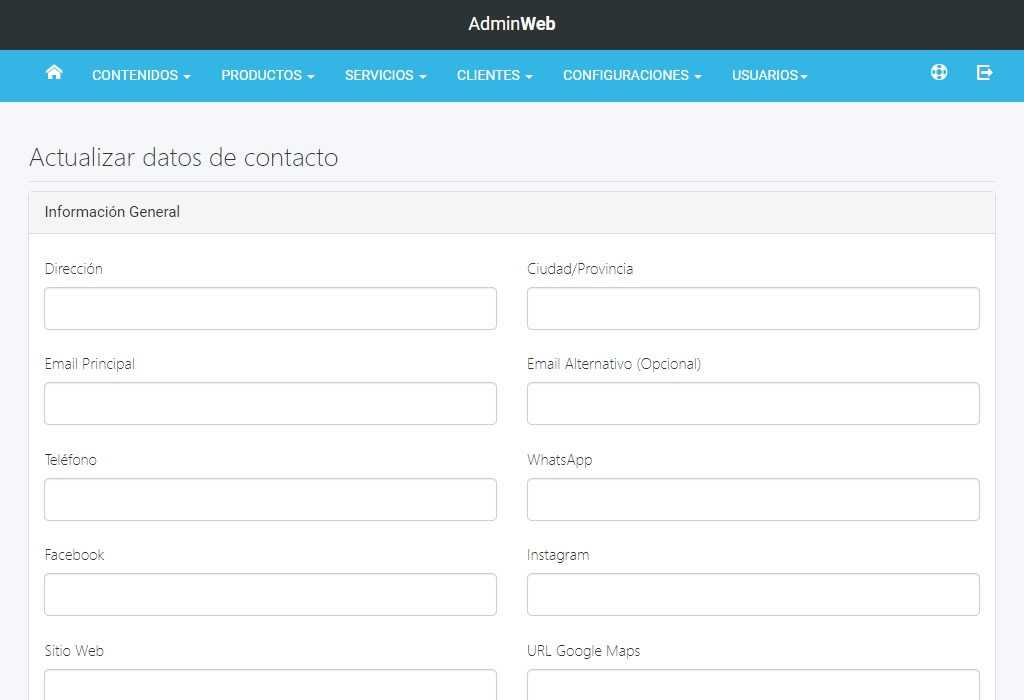Screen dimensions: 1024x700
Task: Focus the Instagram input field
Action: (x=752, y=594)
